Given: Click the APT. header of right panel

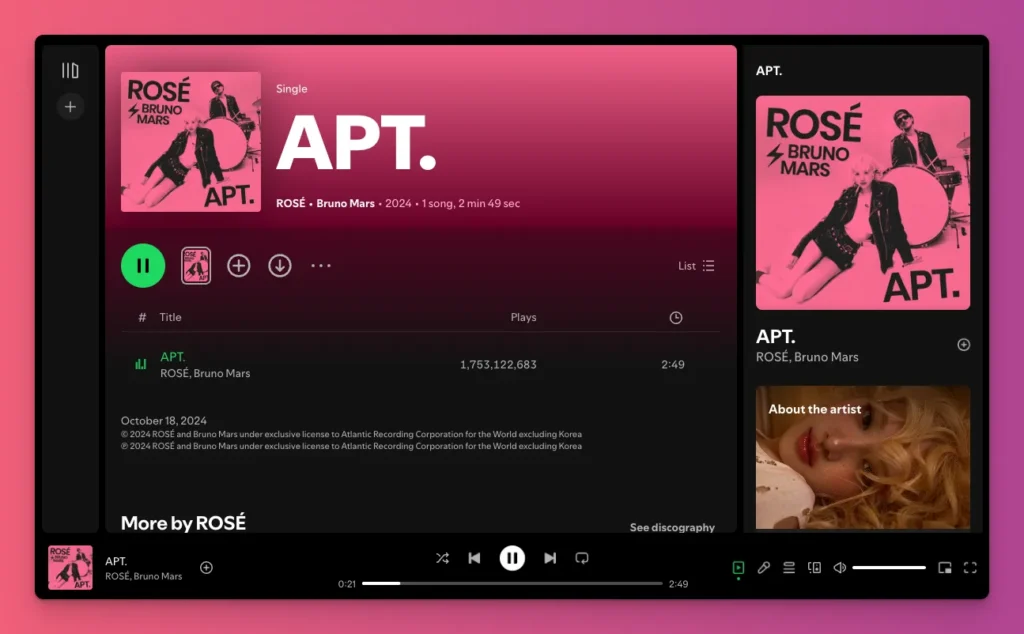Looking at the screenshot, I should [769, 71].
